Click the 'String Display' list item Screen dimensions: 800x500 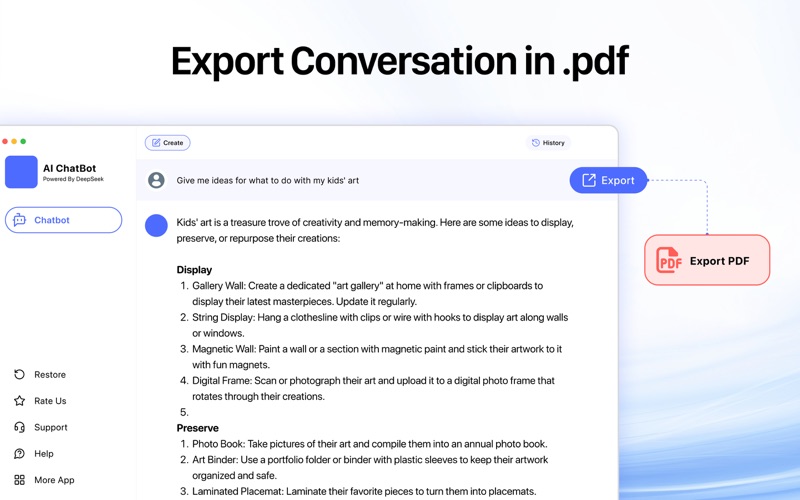click(x=374, y=325)
